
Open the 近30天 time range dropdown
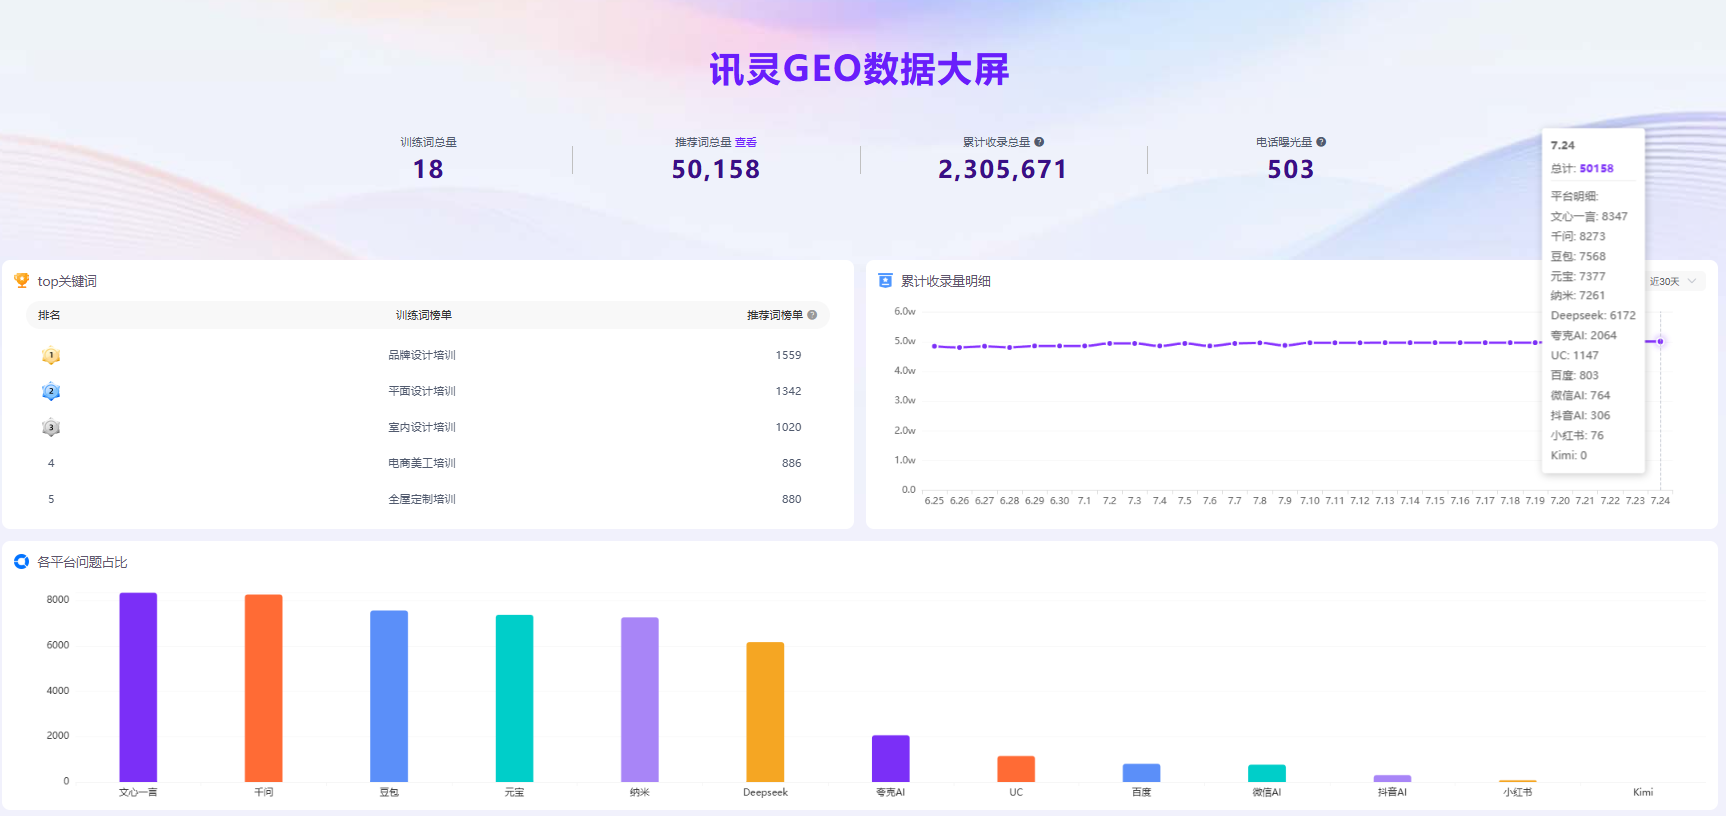pyautogui.click(x=1674, y=281)
